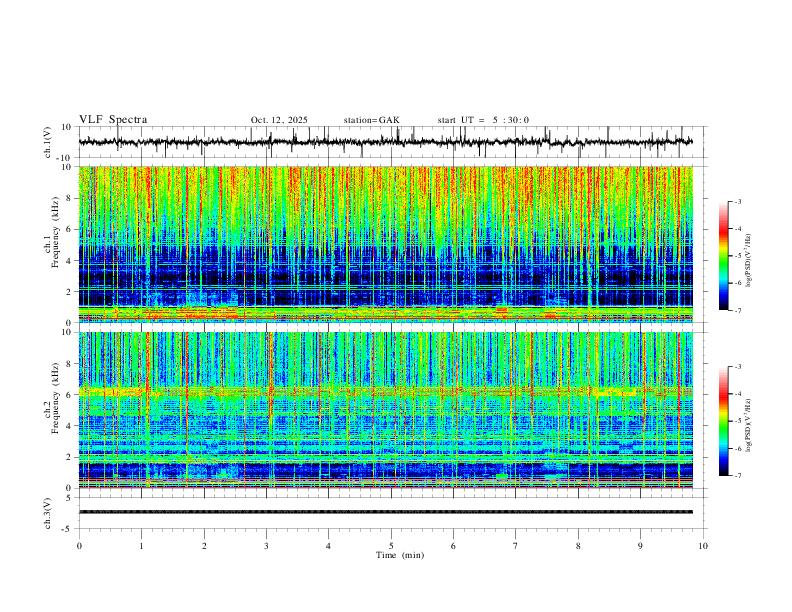Click the "-7" tick on lower colorbar
Screen dimensions: 792x612
[737, 475]
